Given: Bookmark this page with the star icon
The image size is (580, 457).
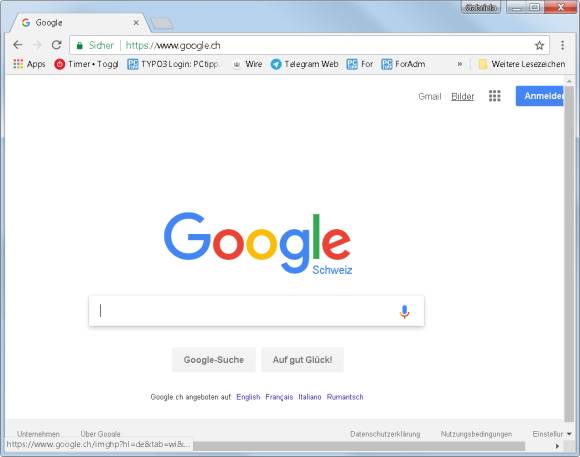Looking at the screenshot, I should (539, 45).
